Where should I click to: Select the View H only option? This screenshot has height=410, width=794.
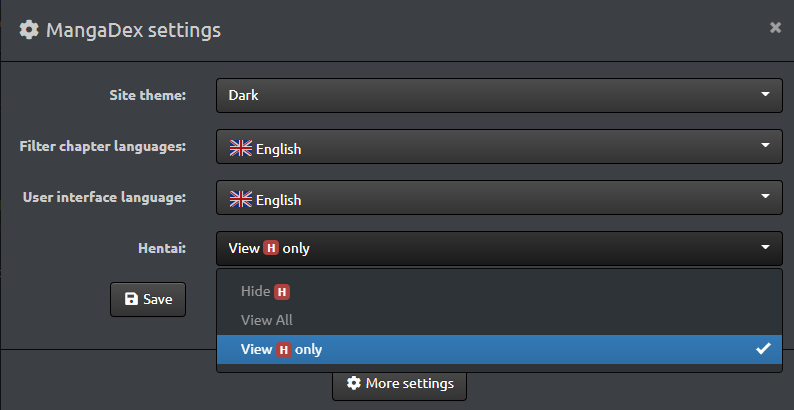[x=499, y=349]
